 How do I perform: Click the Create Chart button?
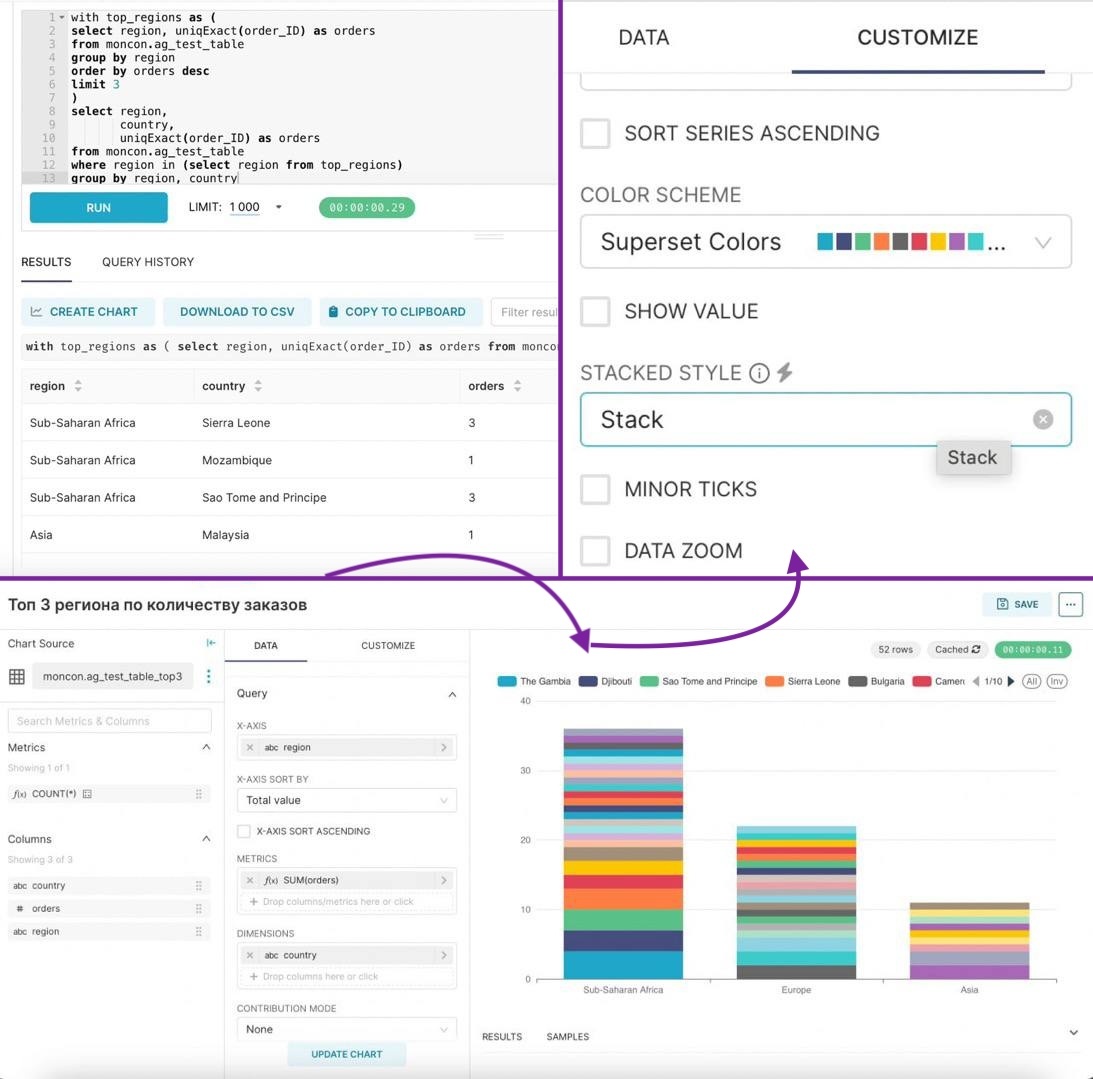tap(87, 312)
